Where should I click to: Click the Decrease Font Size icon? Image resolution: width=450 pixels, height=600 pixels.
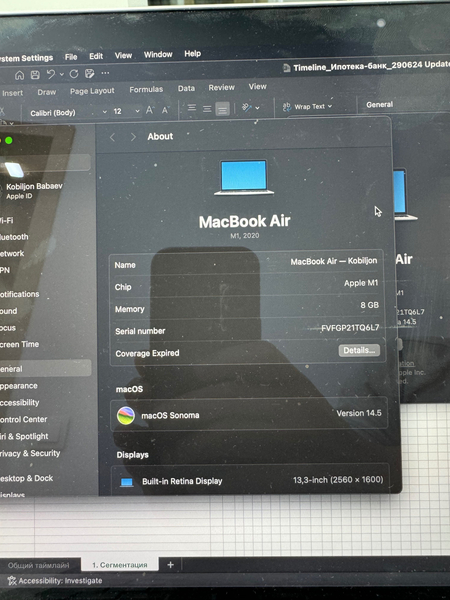[x=165, y=110]
